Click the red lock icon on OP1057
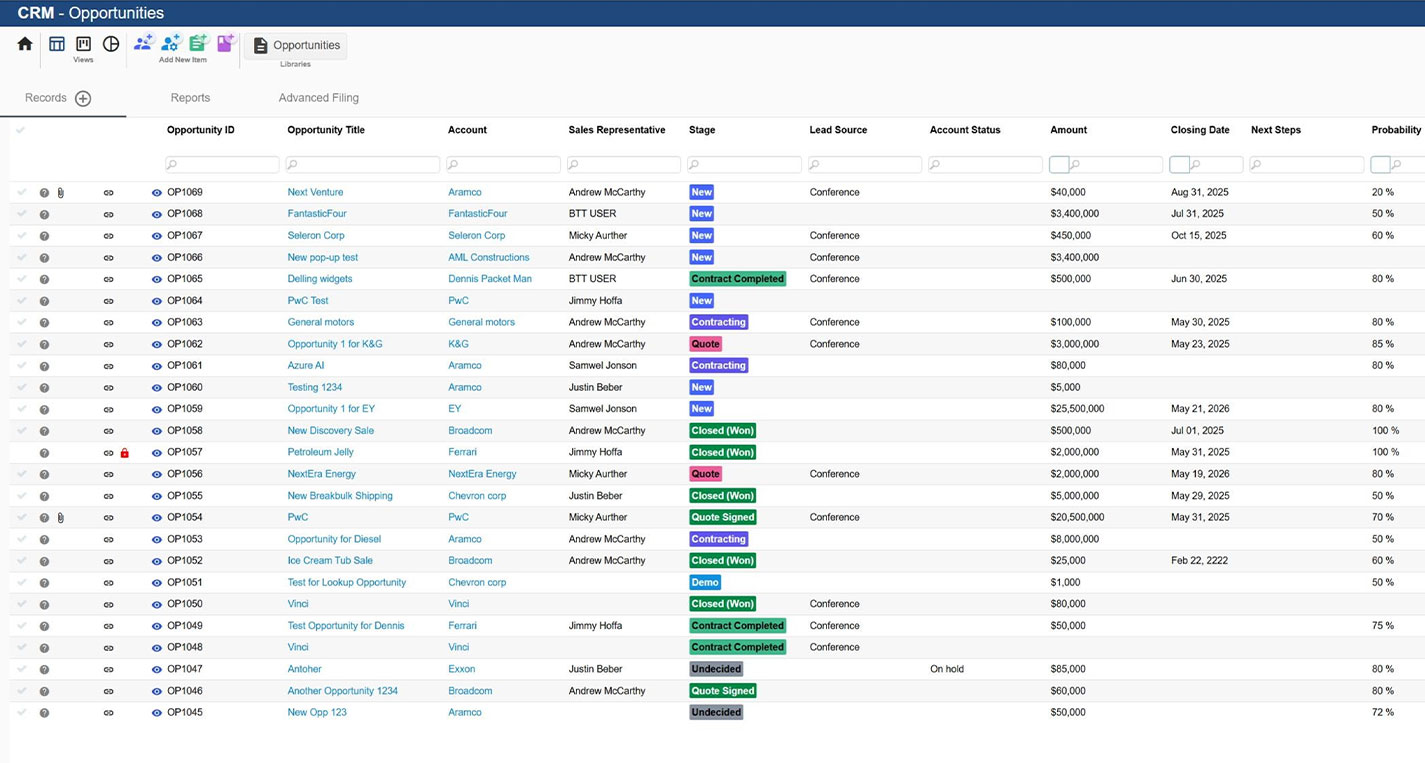 coord(125,453)
